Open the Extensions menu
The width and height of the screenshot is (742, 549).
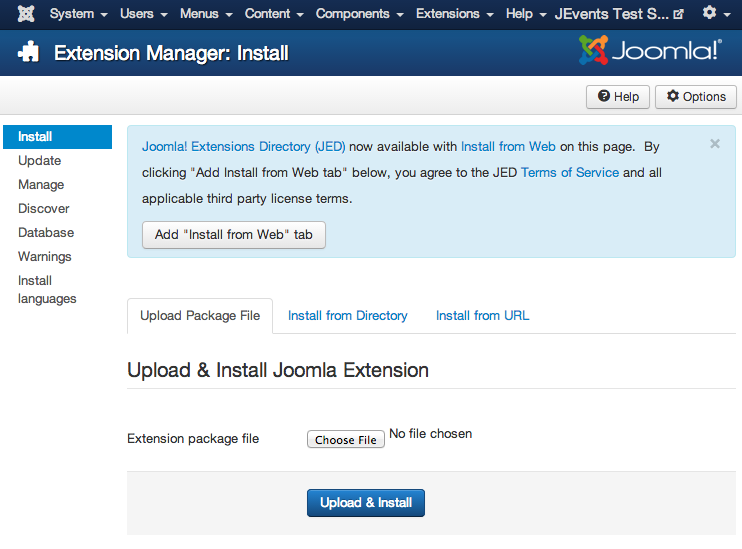pyautogui.click(x=454, y=14)
